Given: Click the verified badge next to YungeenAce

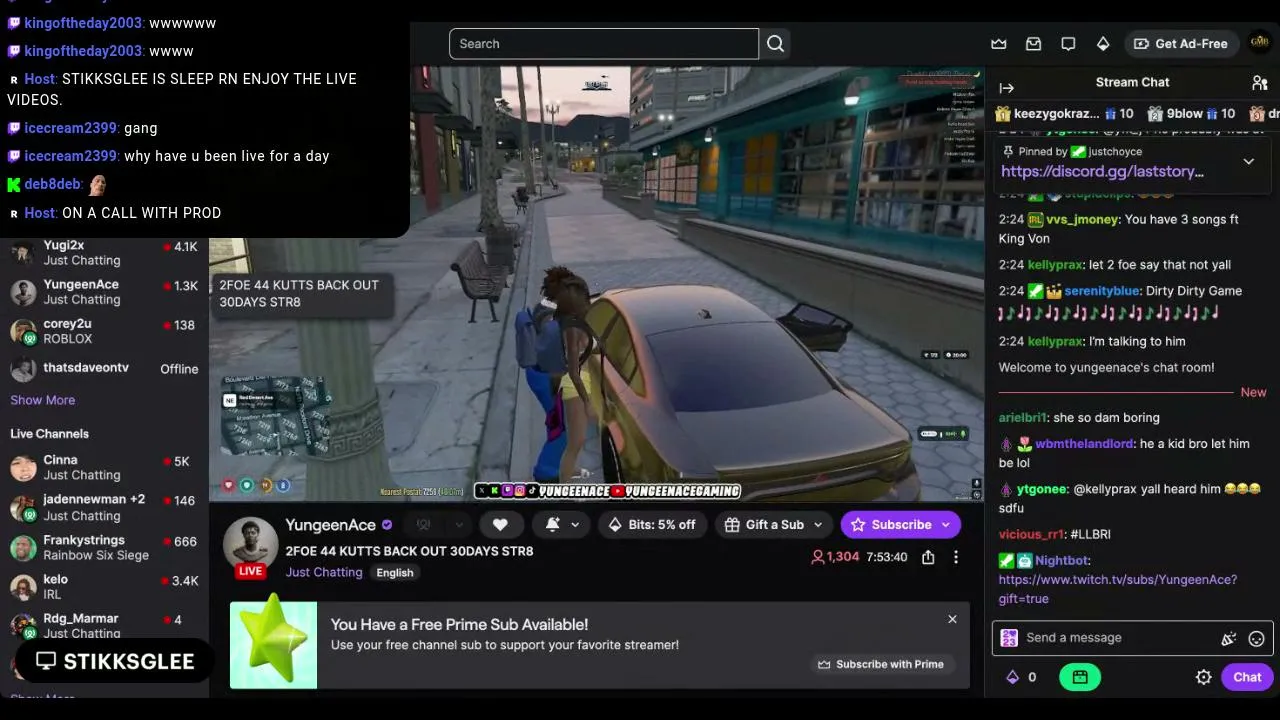Looking at the screenshot, I should point(387,525).
